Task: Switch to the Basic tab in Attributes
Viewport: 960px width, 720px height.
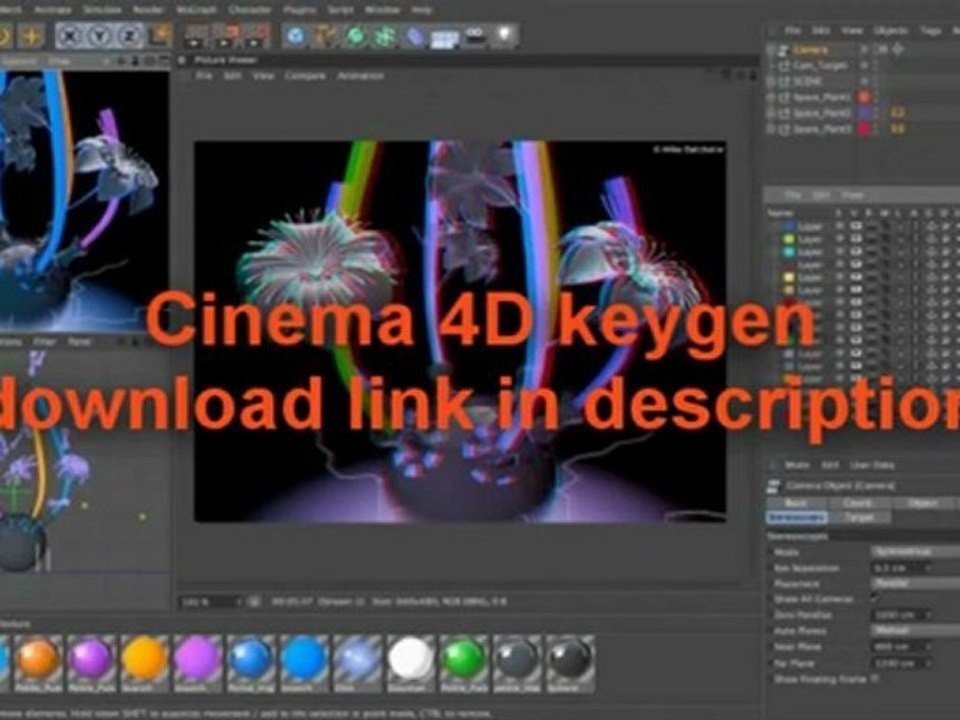Action: pos(796,503)
